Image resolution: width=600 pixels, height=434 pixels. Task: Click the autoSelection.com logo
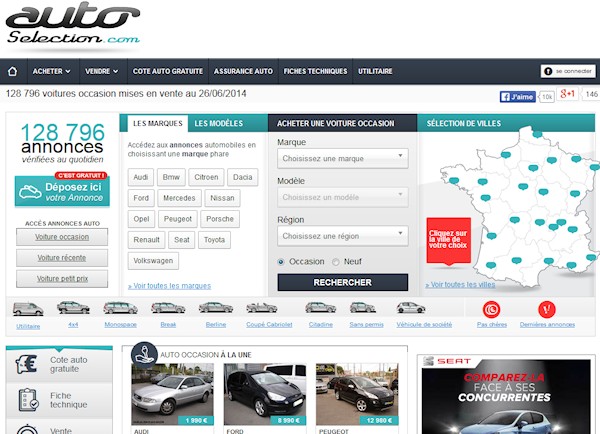73,24
